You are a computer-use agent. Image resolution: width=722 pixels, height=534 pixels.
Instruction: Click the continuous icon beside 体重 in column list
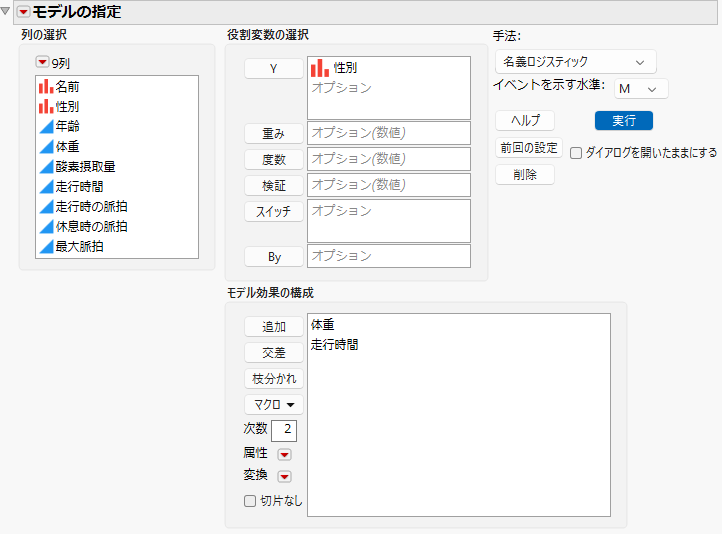point(46,146)
